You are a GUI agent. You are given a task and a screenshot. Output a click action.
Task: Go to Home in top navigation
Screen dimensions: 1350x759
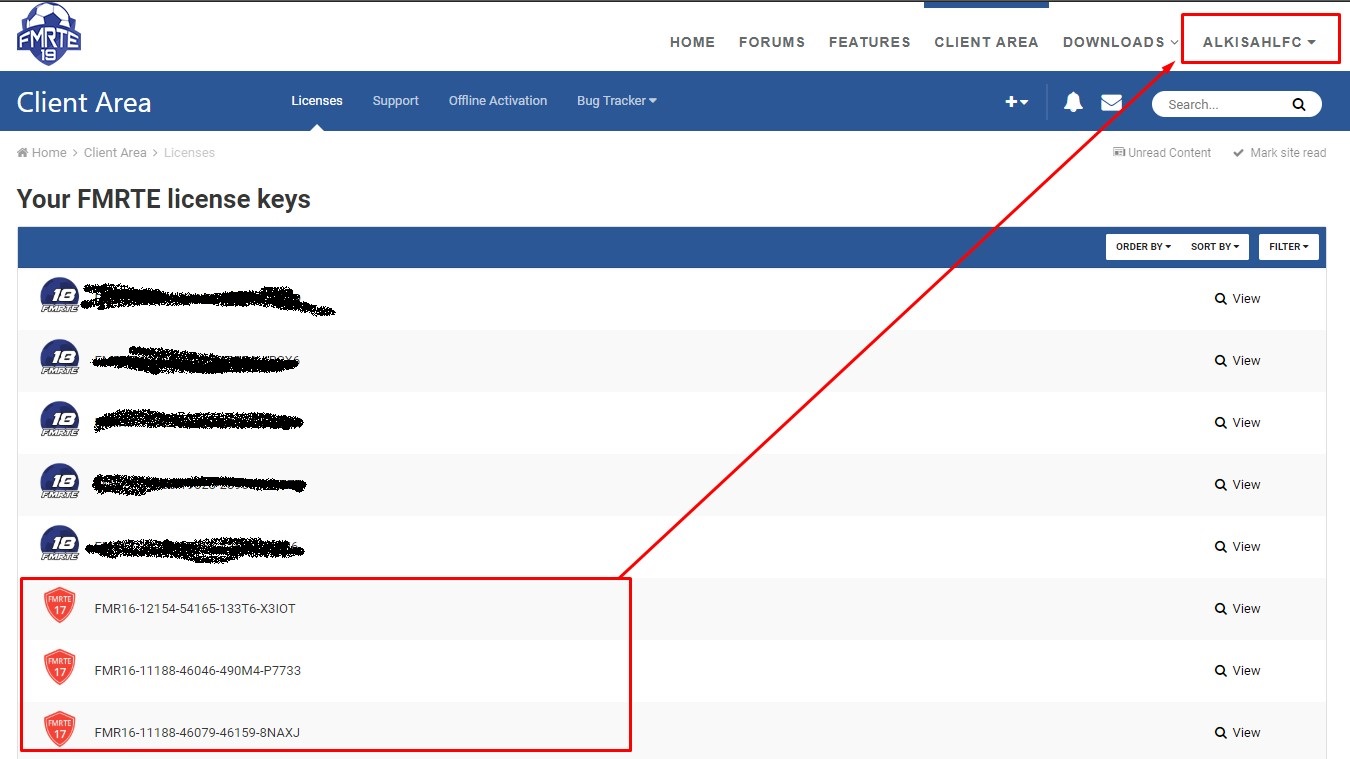692,42
